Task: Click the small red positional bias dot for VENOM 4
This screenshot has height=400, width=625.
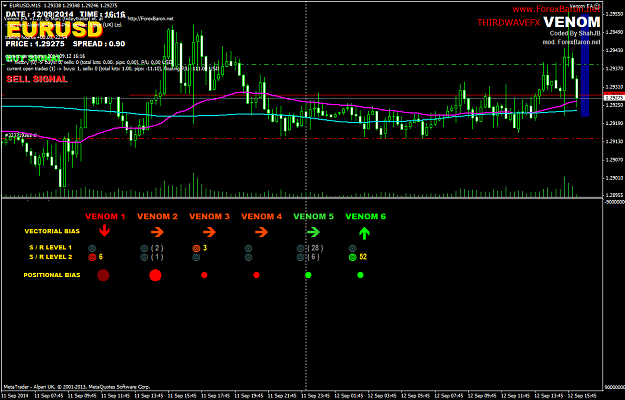Action: click(256, 275)
